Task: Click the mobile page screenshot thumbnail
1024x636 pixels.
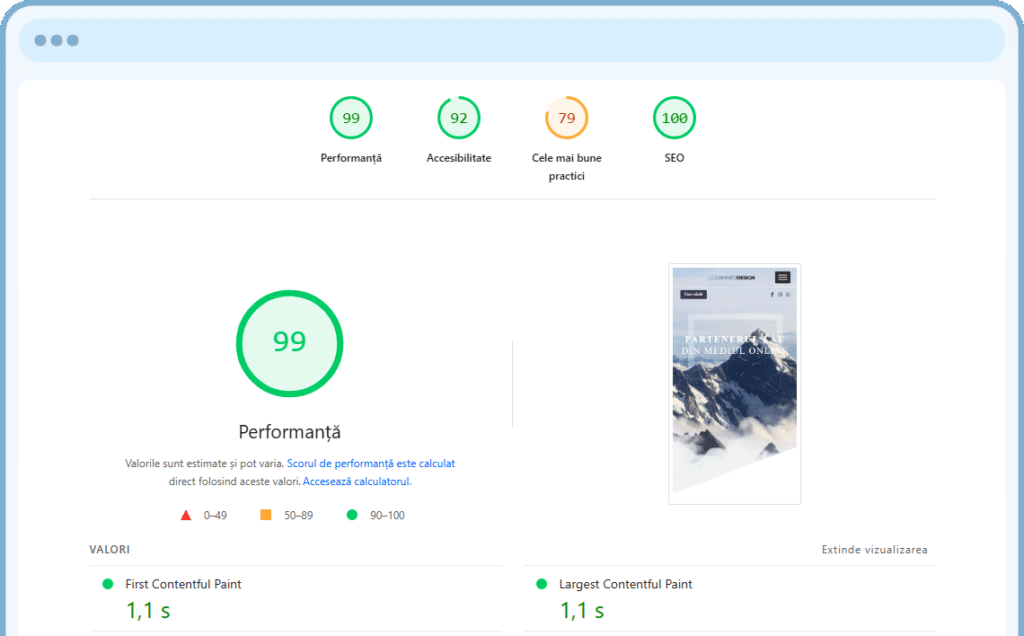Action: click(735, 384)
